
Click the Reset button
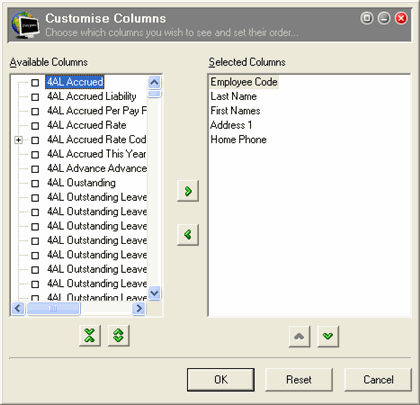click(299, 380)
